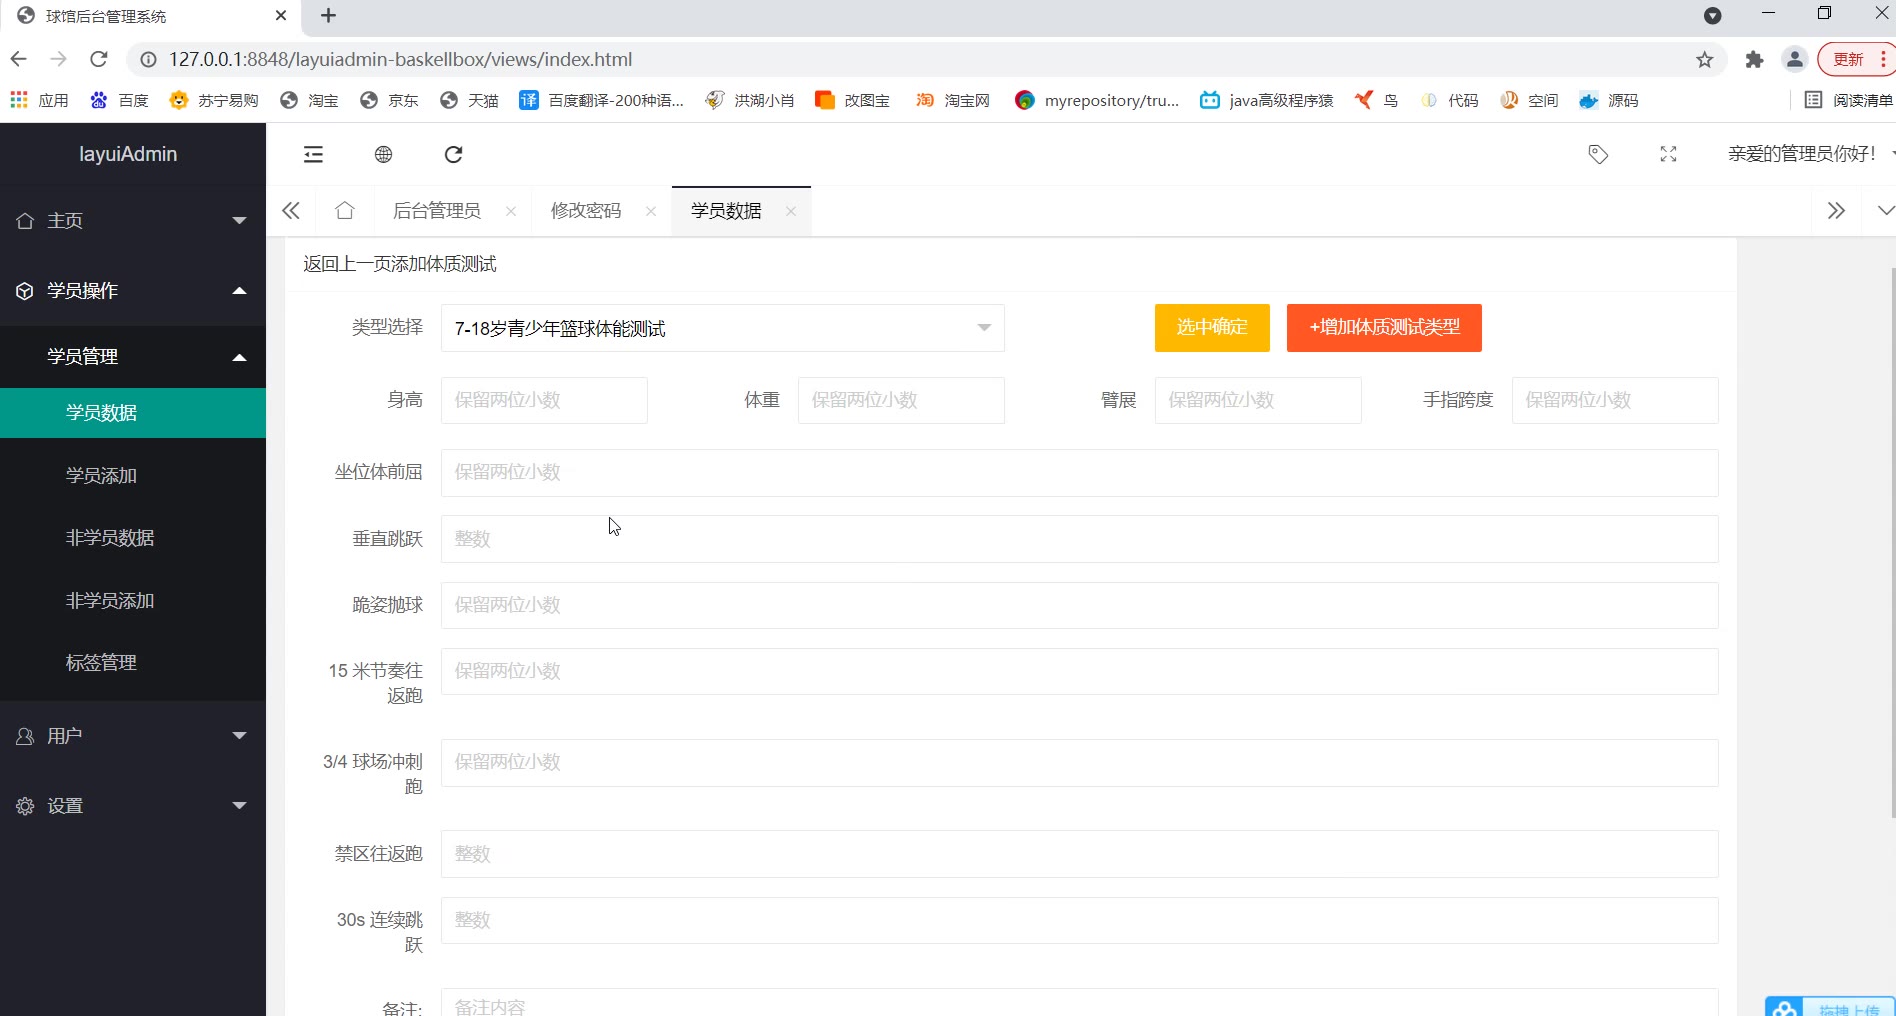The width and height of the screenshot is (1896, 1016).
Task: Select 非学员数据 in the sidebar
Action: pyautogui.click(x=133, y=538)
